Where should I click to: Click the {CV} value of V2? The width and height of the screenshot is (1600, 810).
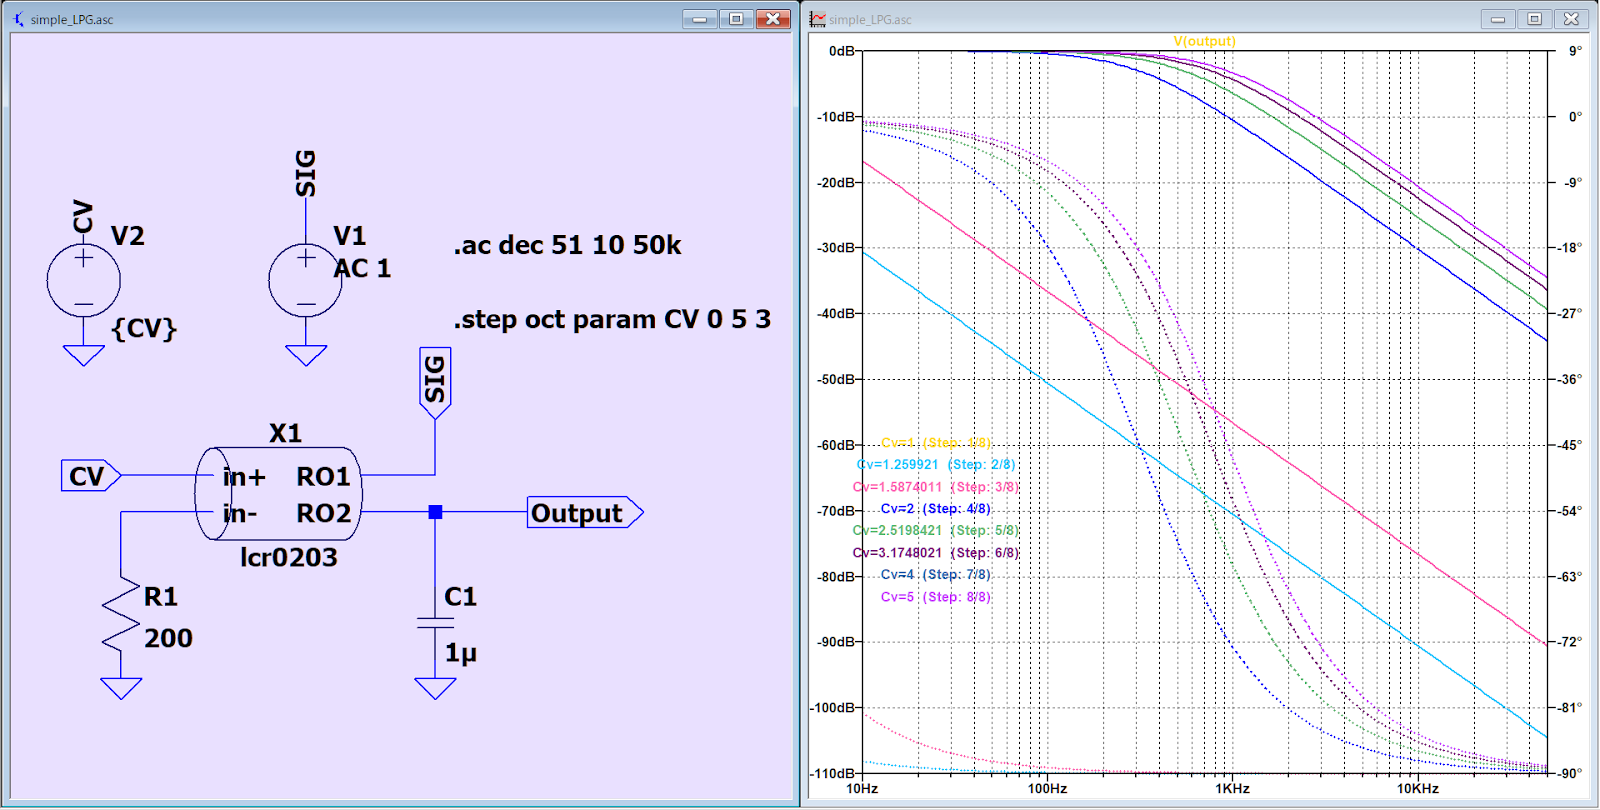[144, 328]
